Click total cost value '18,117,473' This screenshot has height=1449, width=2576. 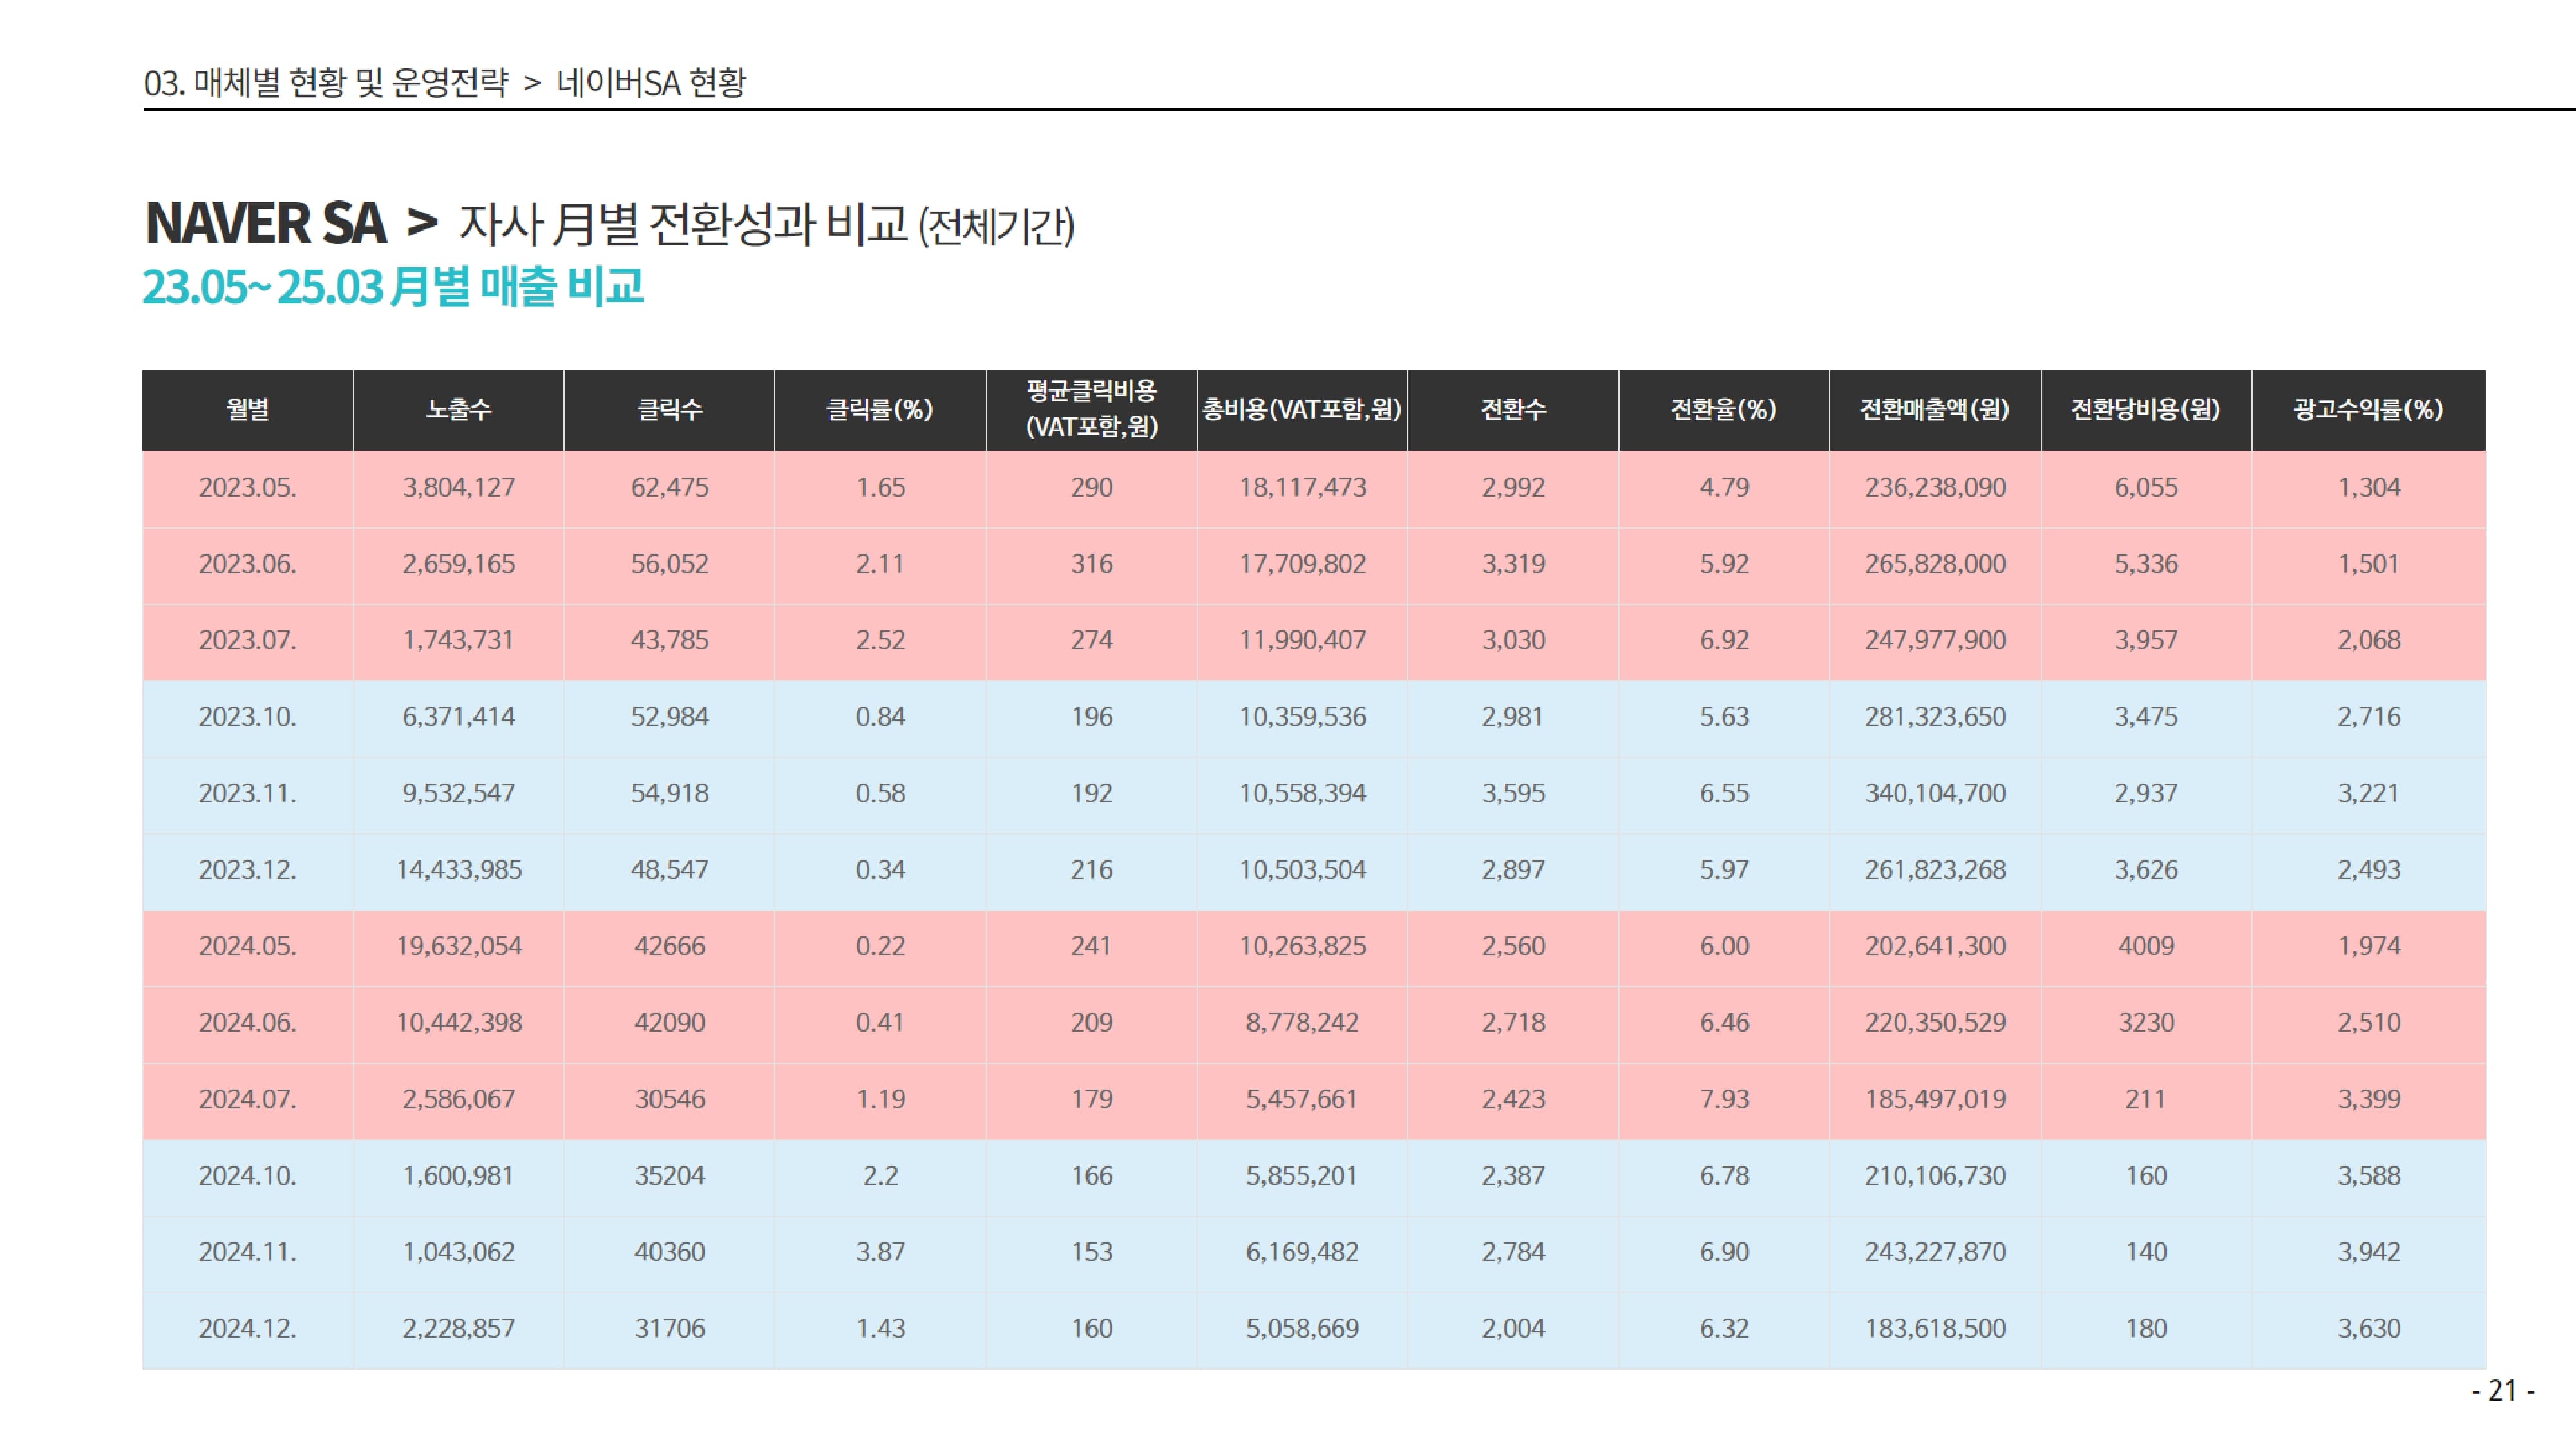pos(1303,488)
